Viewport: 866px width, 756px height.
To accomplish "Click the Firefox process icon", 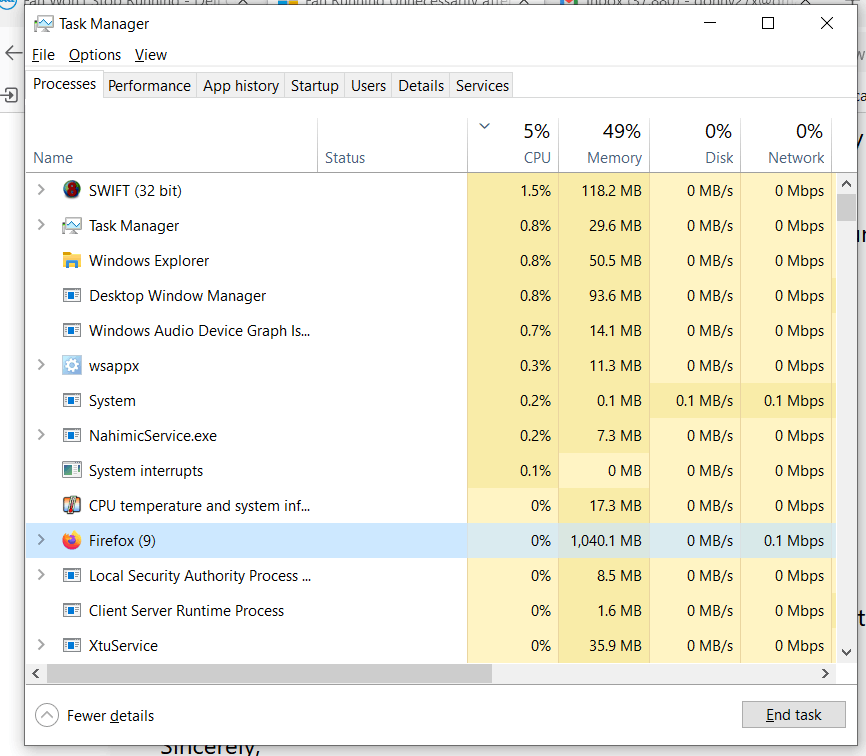I will point(72,541).
